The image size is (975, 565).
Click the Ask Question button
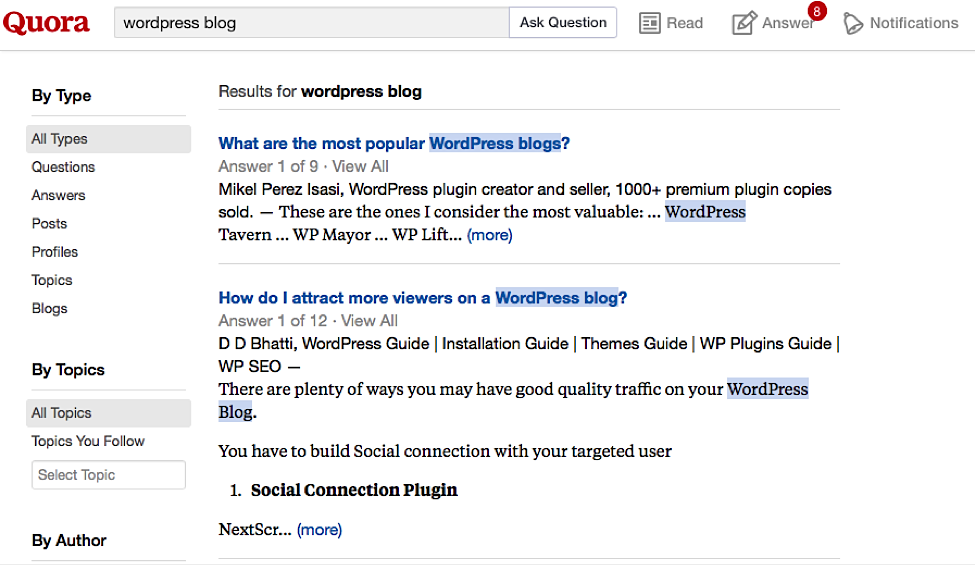click(x=563, y=22)
